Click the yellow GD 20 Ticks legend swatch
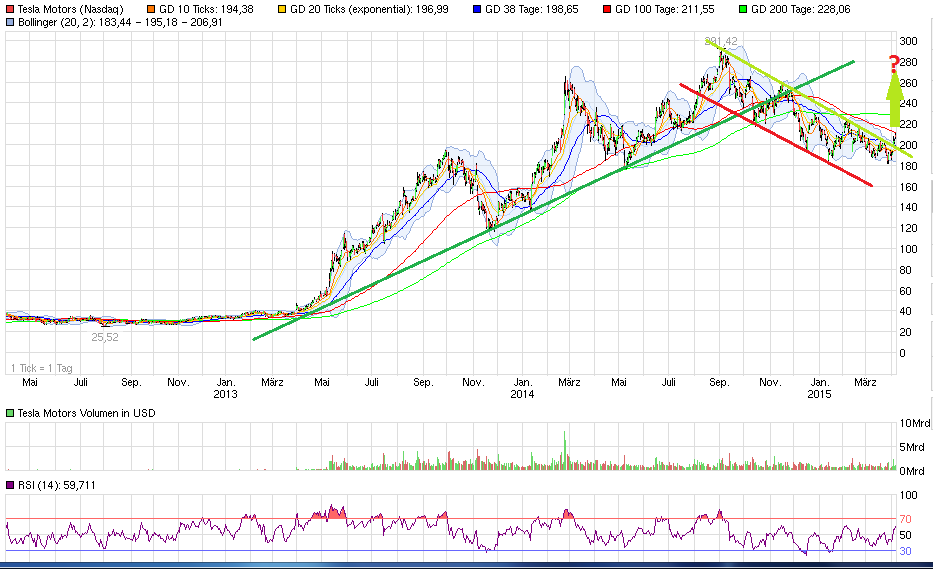Image resolution: width=933 pixels, height=569 pixels. click(282, 10)
